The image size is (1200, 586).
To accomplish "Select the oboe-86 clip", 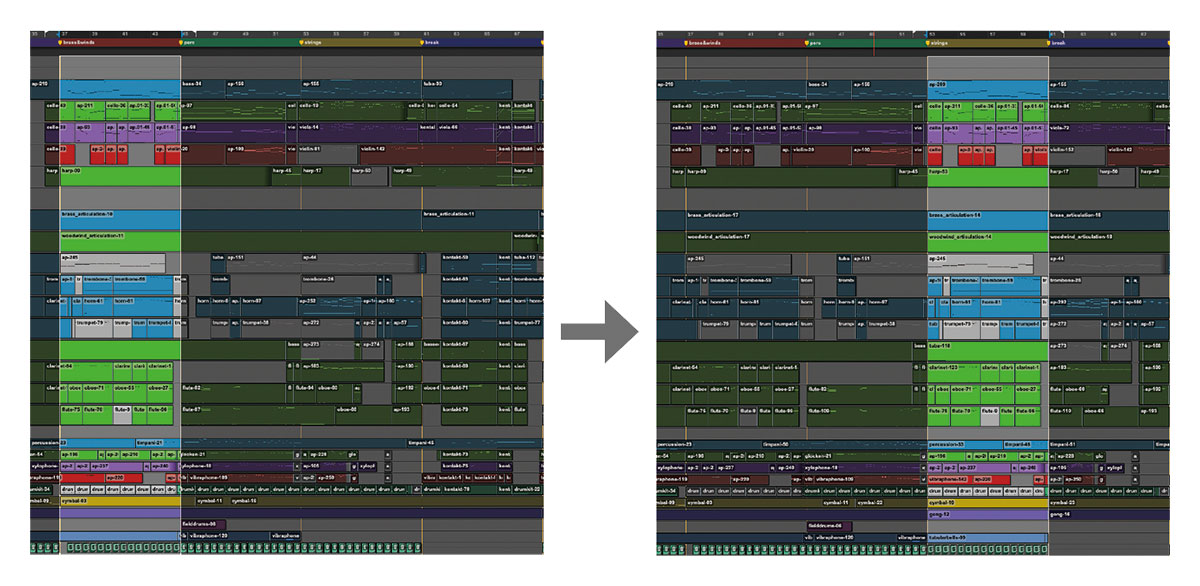I will pos(364,415).
